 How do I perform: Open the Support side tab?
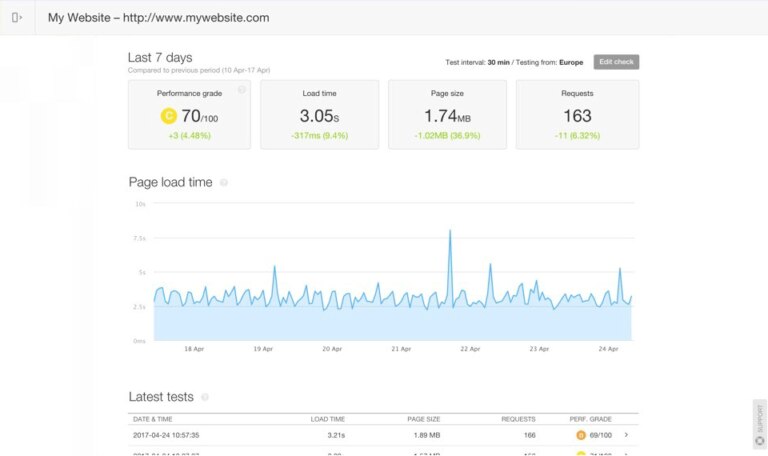click(x=759, y=423)
